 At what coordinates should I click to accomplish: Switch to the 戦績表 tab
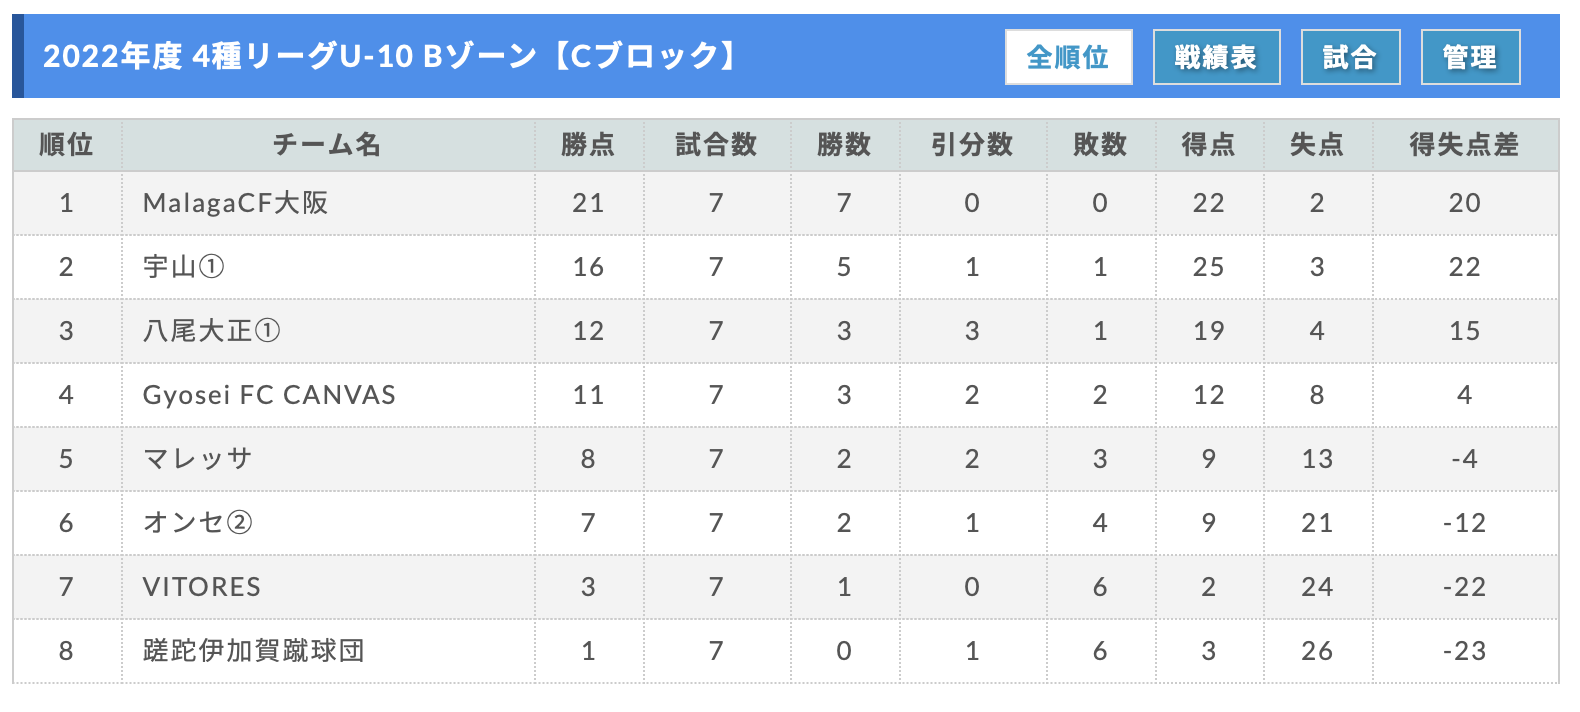tap(1216, 57)
